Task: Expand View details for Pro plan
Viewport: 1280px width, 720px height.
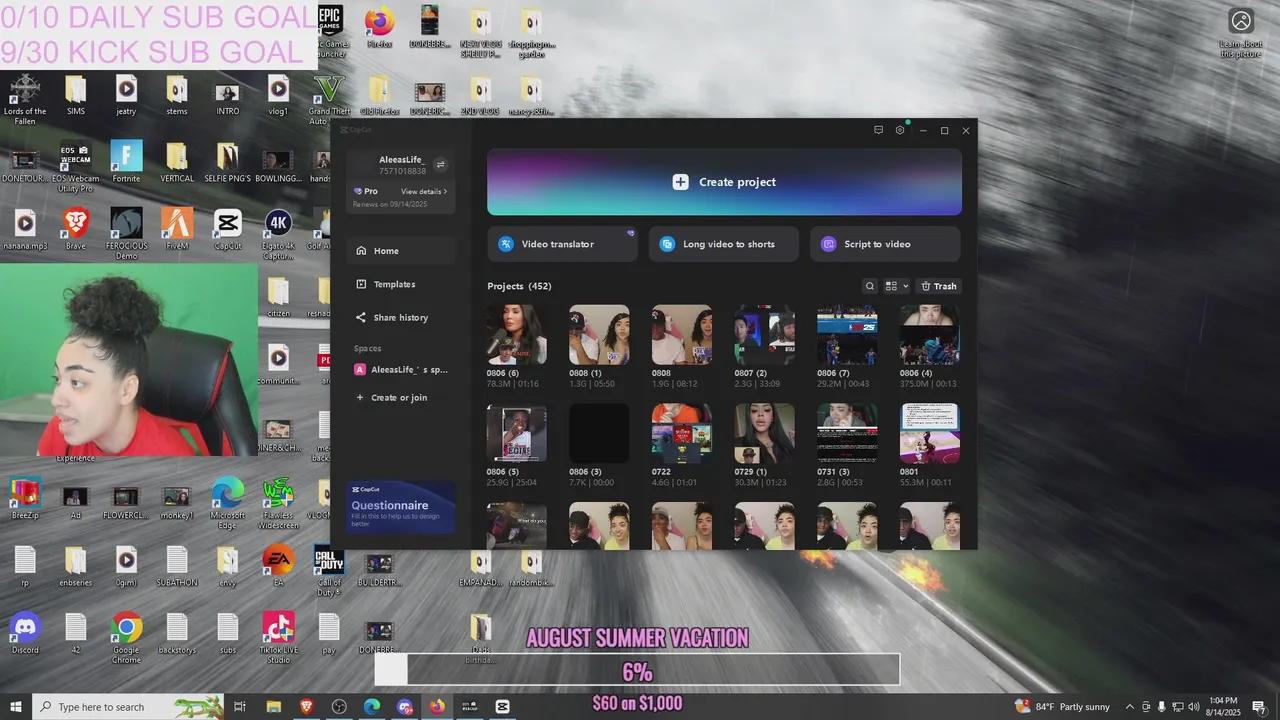Action: pos(424,191)
